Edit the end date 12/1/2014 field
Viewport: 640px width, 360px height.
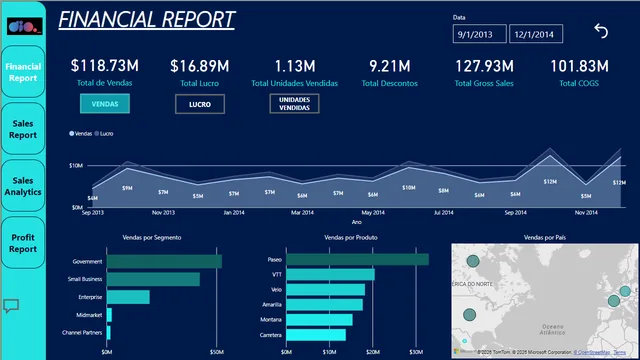tap(536, 34)
